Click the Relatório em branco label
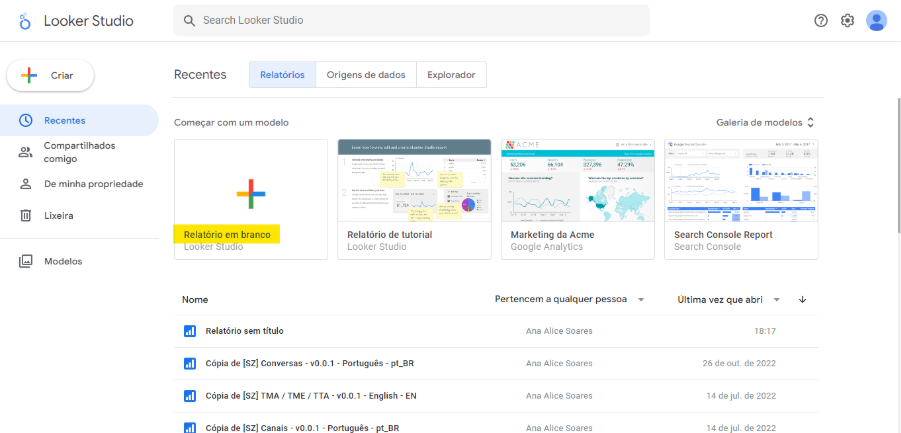Screen dimensions: 901x433 click(x=227, y=235)
